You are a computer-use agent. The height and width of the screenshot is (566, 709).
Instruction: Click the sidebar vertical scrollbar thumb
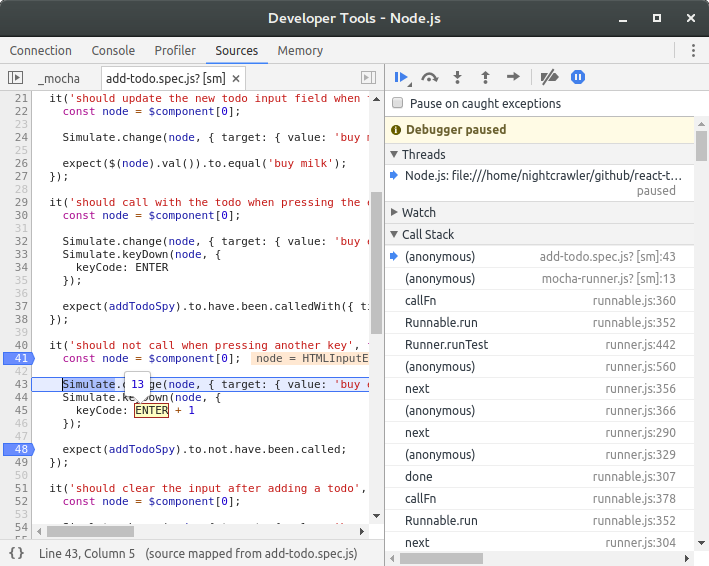tap(701, 146)
